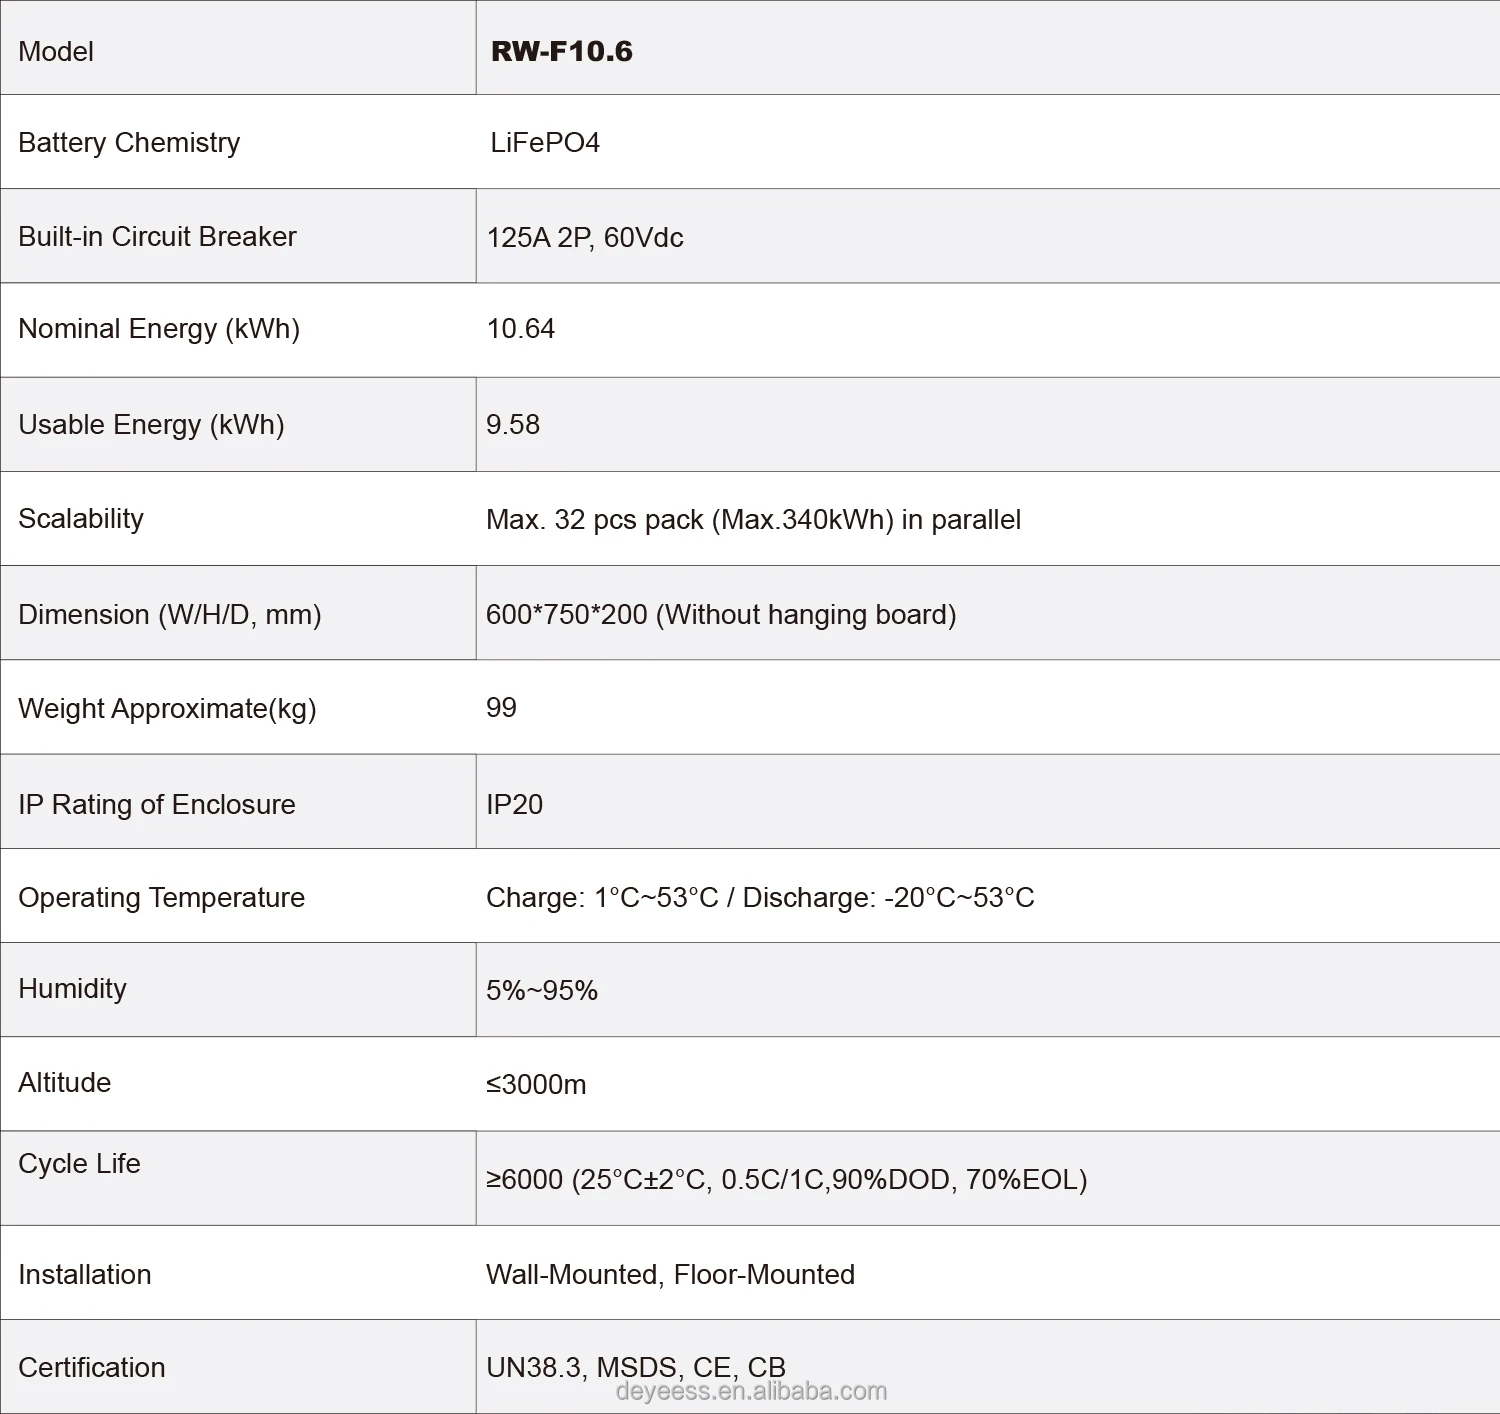Image resolution: width=1500 pixels, height=1414 pixels.
Task: Click the LiFePO4 value cell
Action: (x=545, y=143)
